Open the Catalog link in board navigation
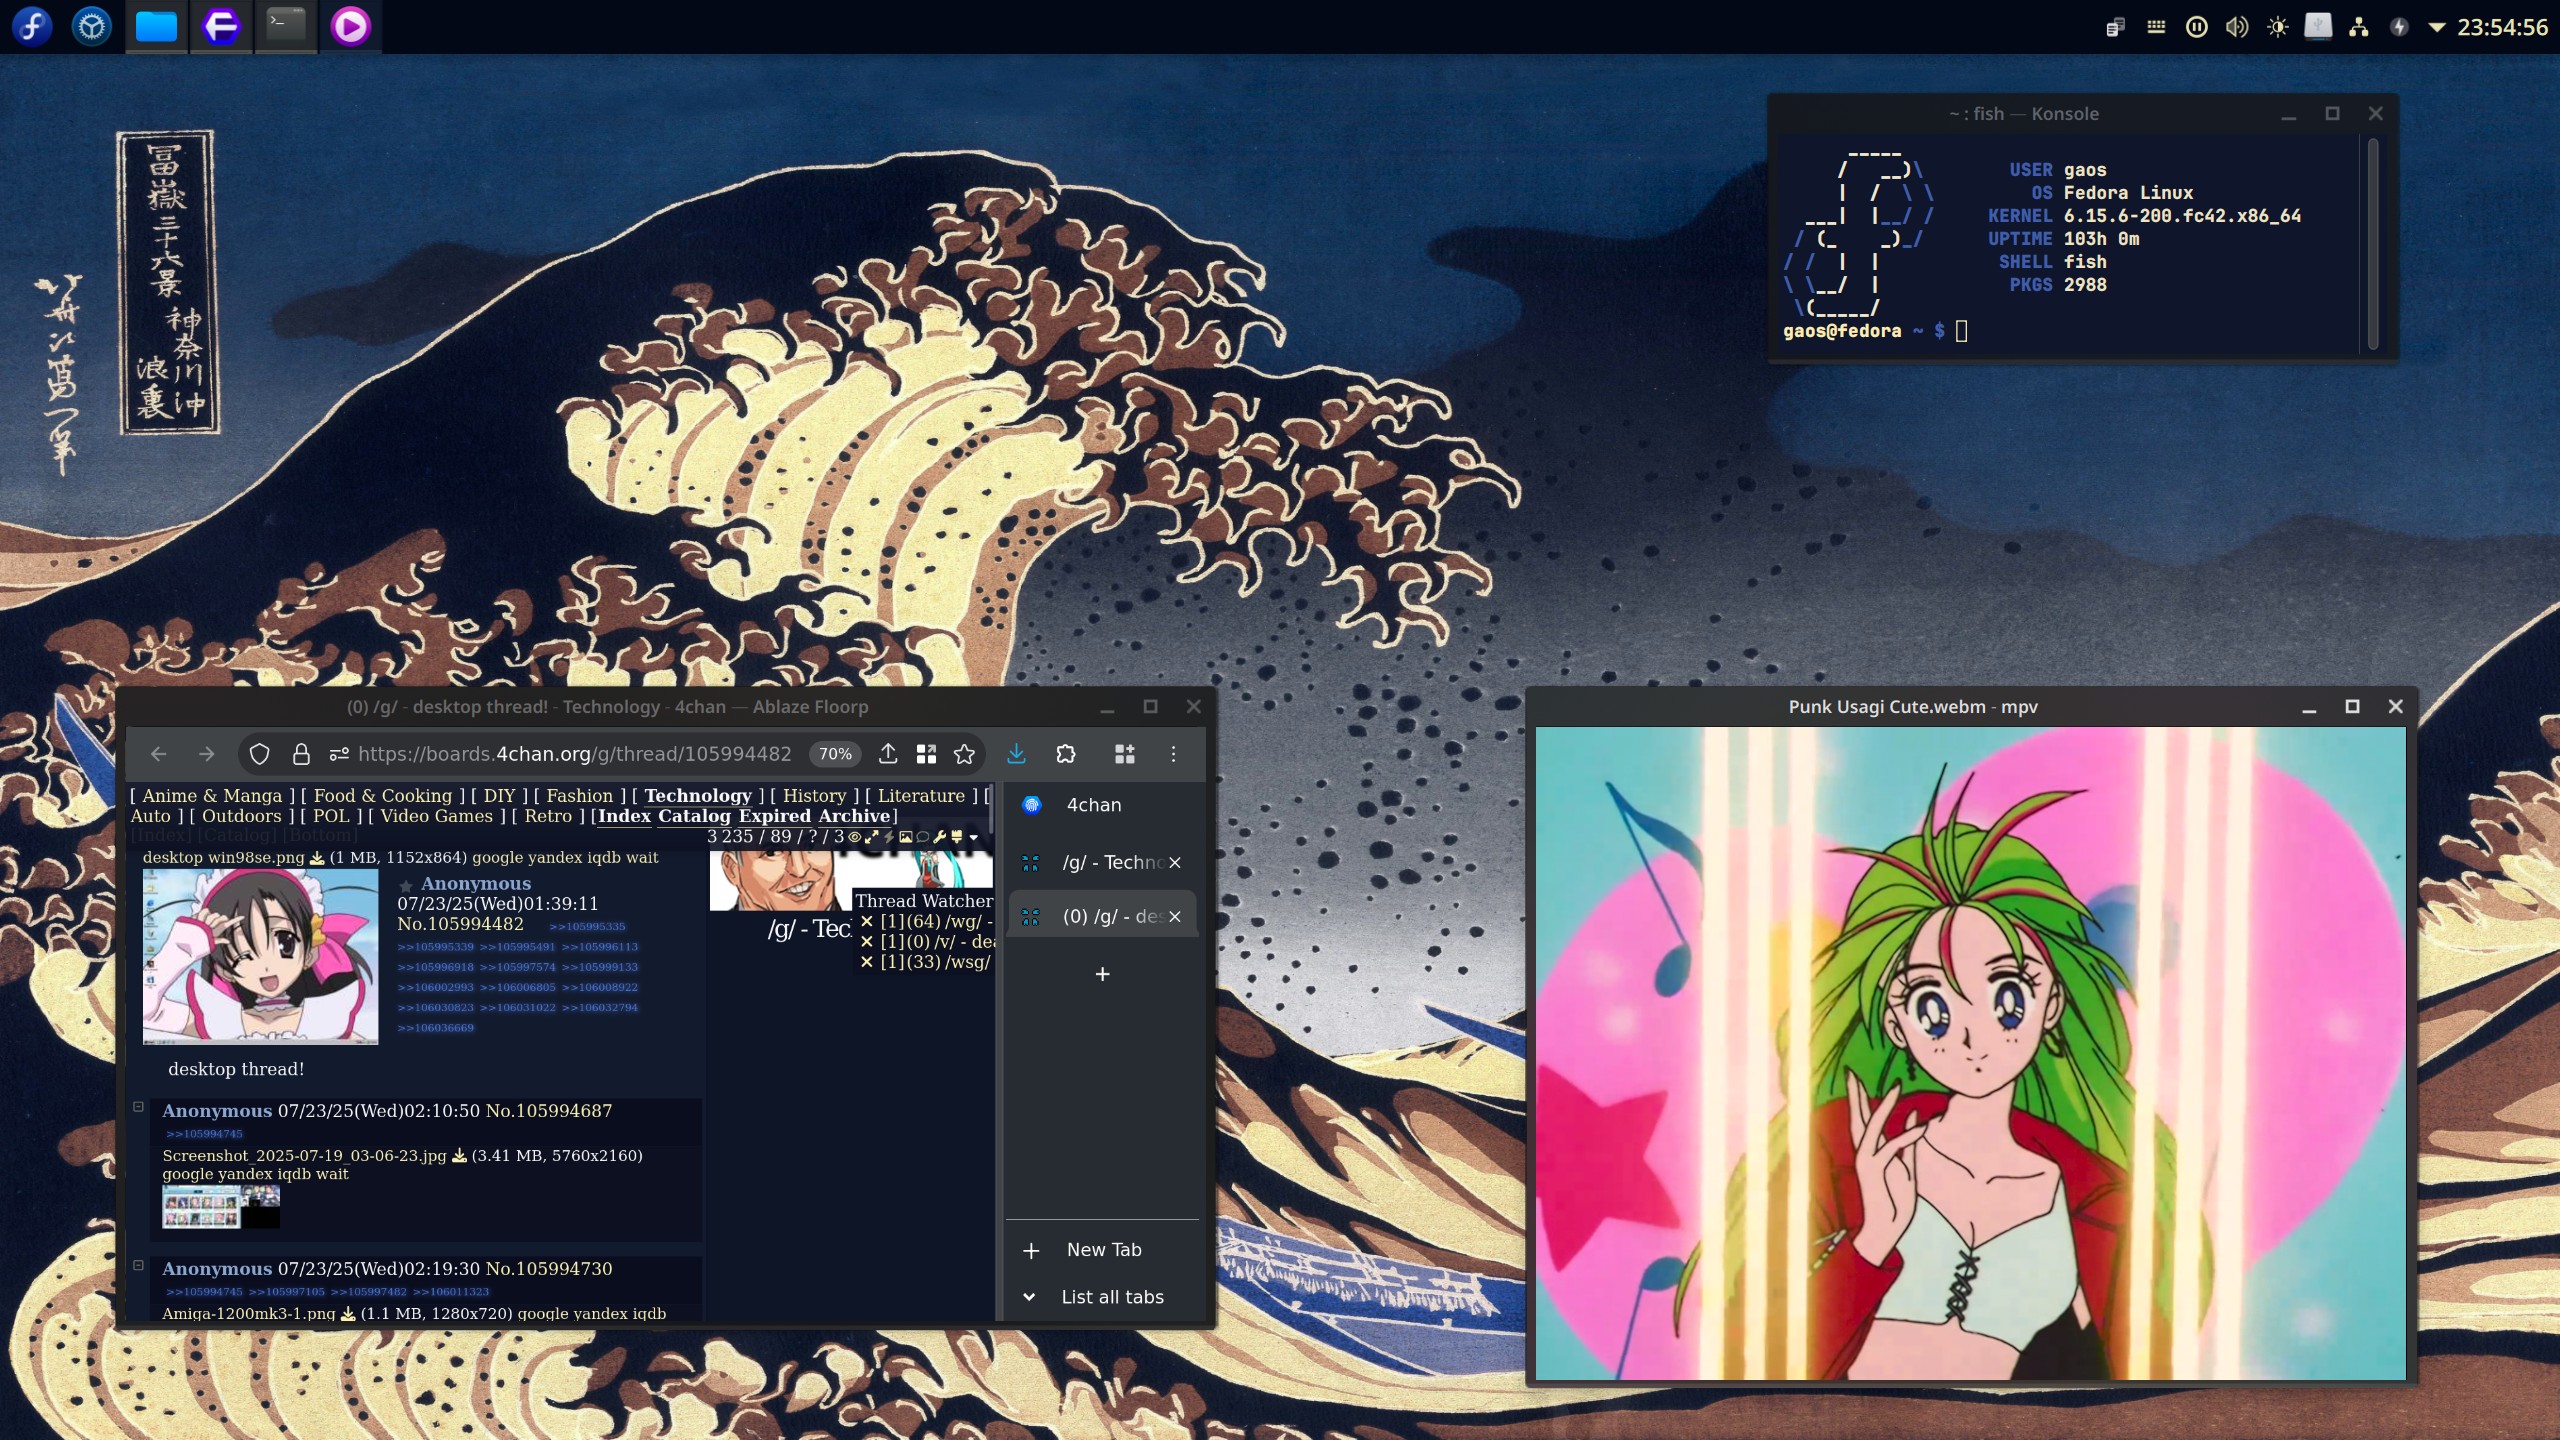Screen dimensions: 2560x1440 [x=694, y=816]
